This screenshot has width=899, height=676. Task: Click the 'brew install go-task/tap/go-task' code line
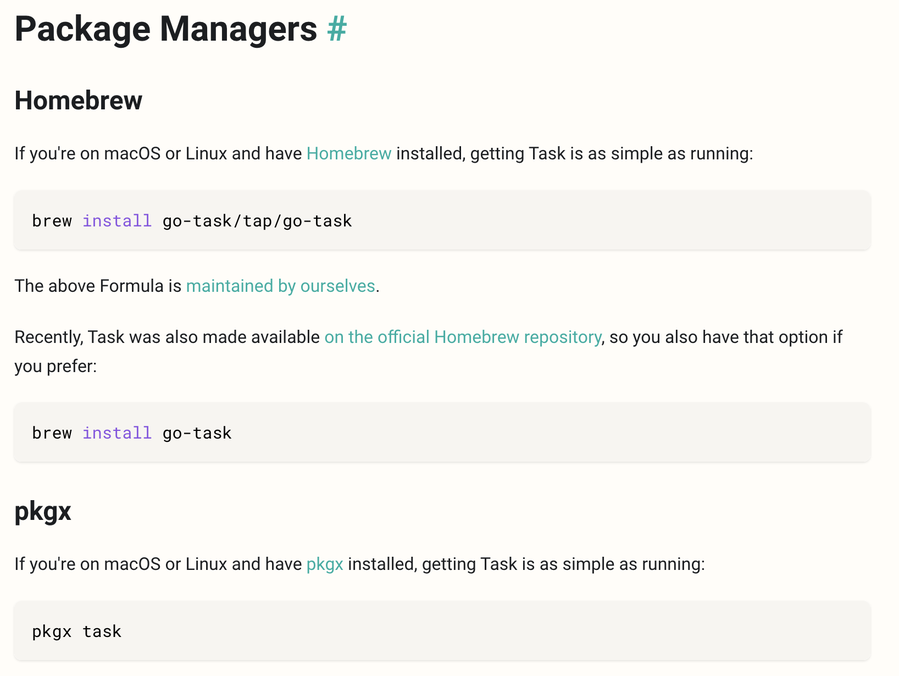tap(191, 221)
